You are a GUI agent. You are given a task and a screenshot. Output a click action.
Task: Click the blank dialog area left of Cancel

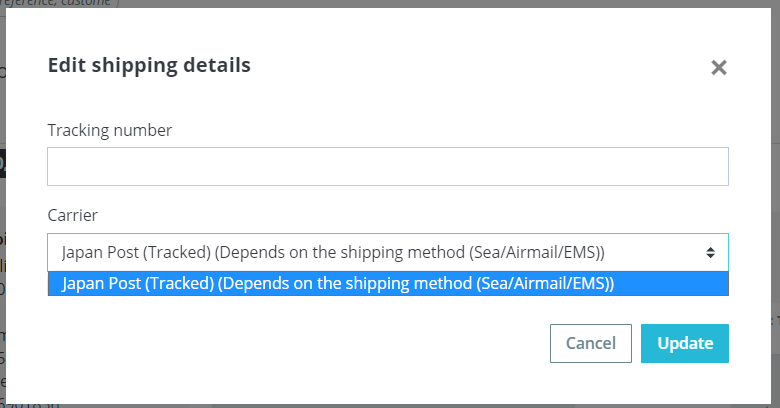tap(298, 343)
